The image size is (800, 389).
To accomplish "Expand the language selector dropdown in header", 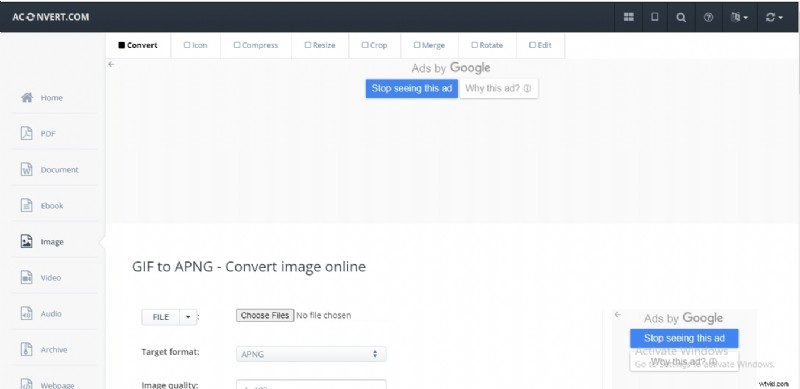I will 739,17.
